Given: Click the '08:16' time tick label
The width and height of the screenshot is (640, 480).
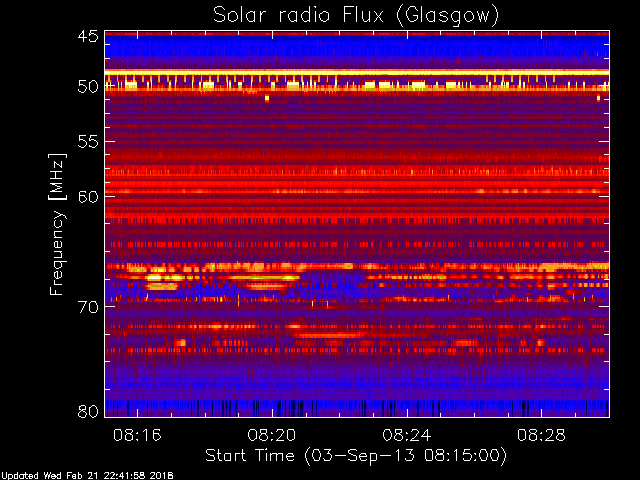Looking at the screenshot, I should point(137,435).
